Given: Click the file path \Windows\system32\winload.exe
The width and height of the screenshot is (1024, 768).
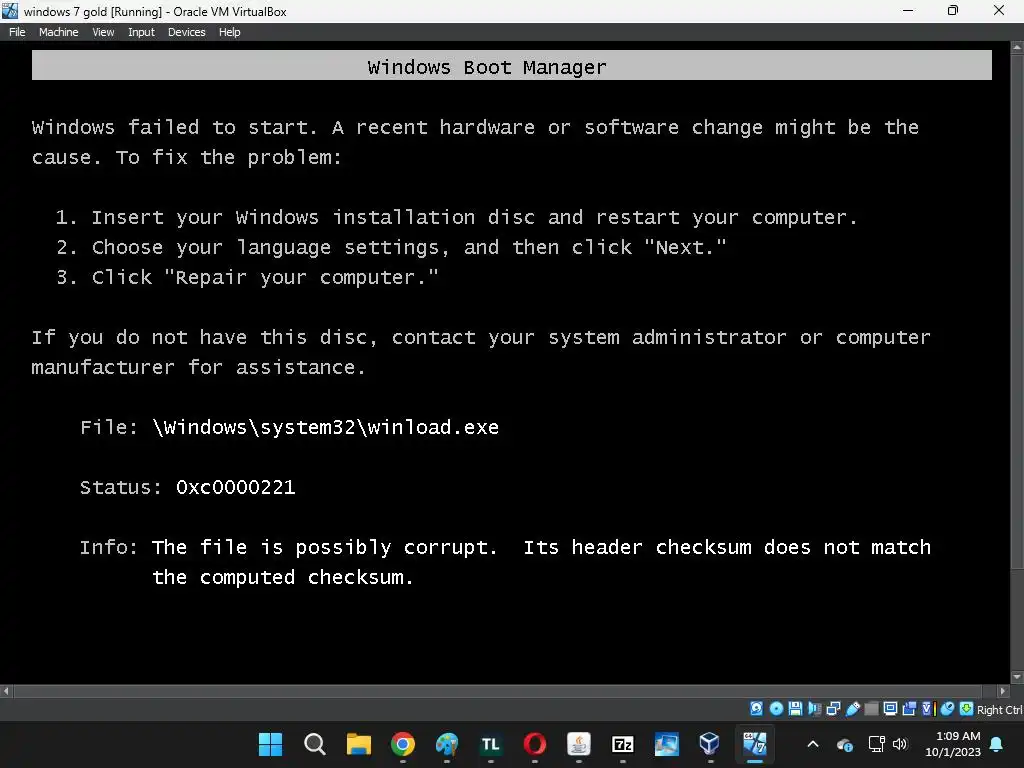Looking at the screenshot, I should click(325, 427).
